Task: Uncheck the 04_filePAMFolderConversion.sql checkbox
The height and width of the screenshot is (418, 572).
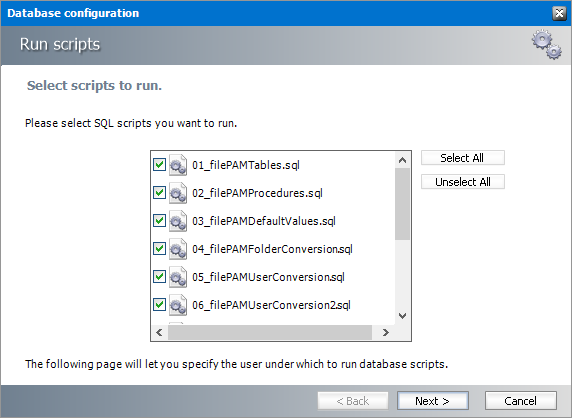Action: [x=159, y=249]
